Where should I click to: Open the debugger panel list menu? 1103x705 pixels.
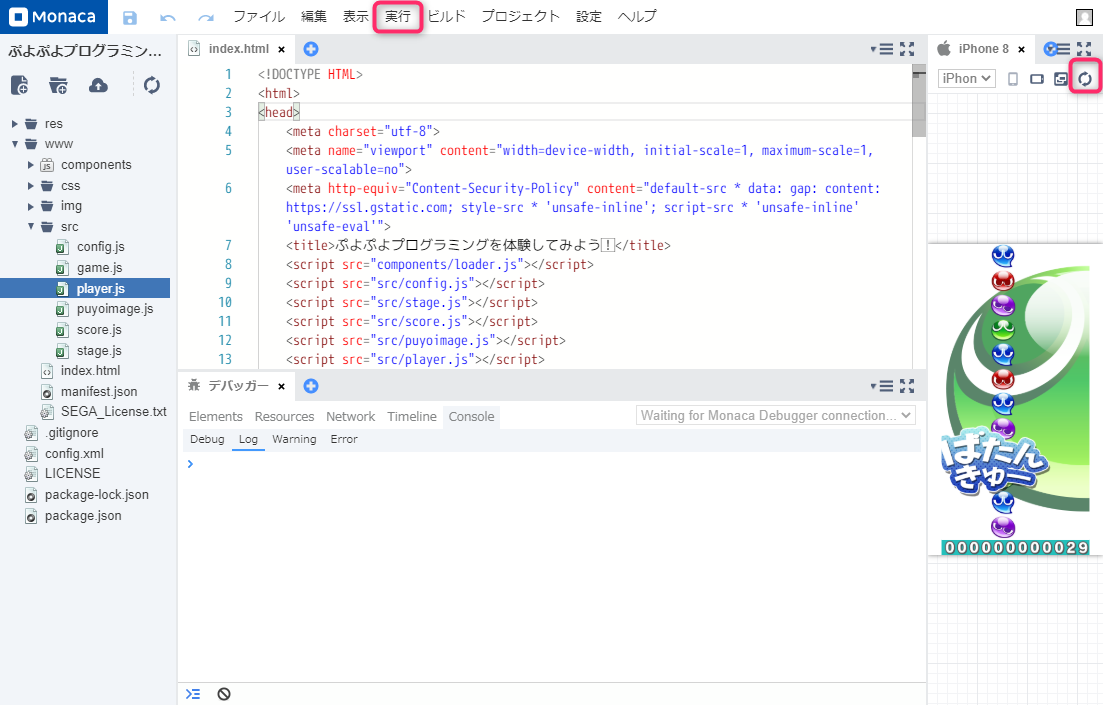[882, 386]
